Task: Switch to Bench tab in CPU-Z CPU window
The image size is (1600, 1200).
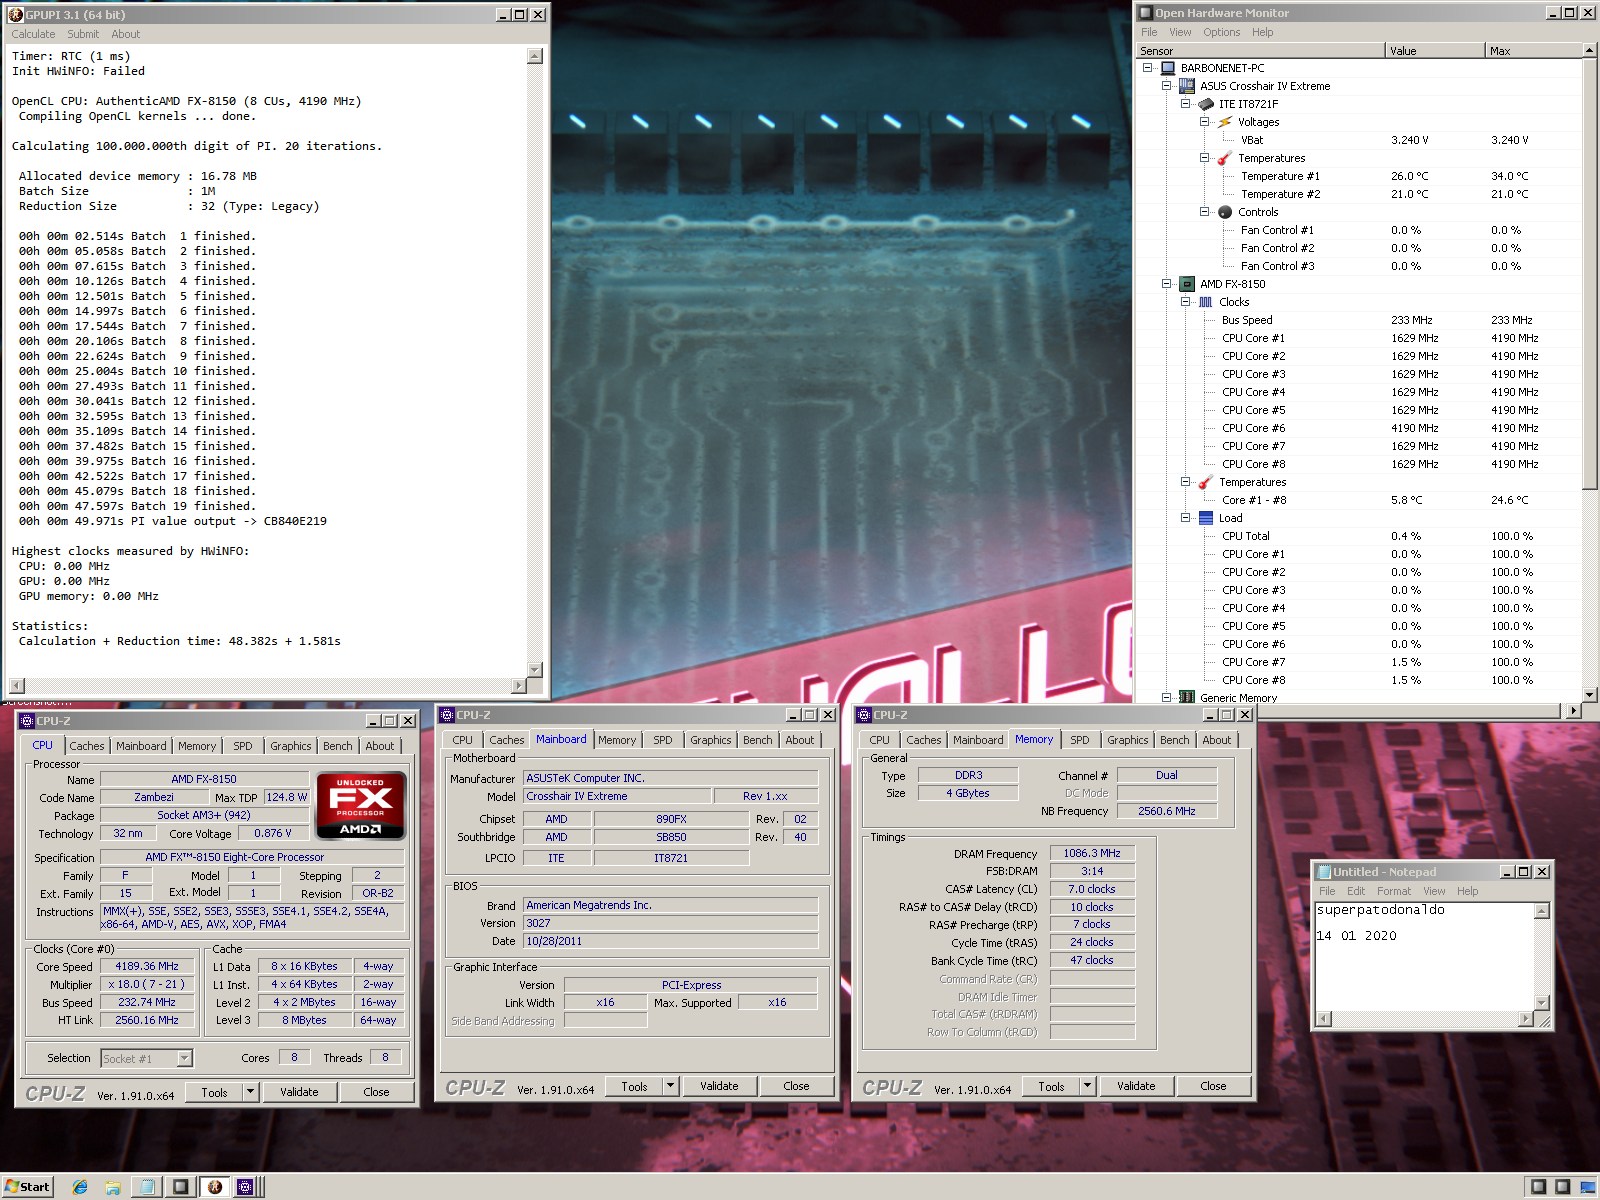Action: pos(337,746)
